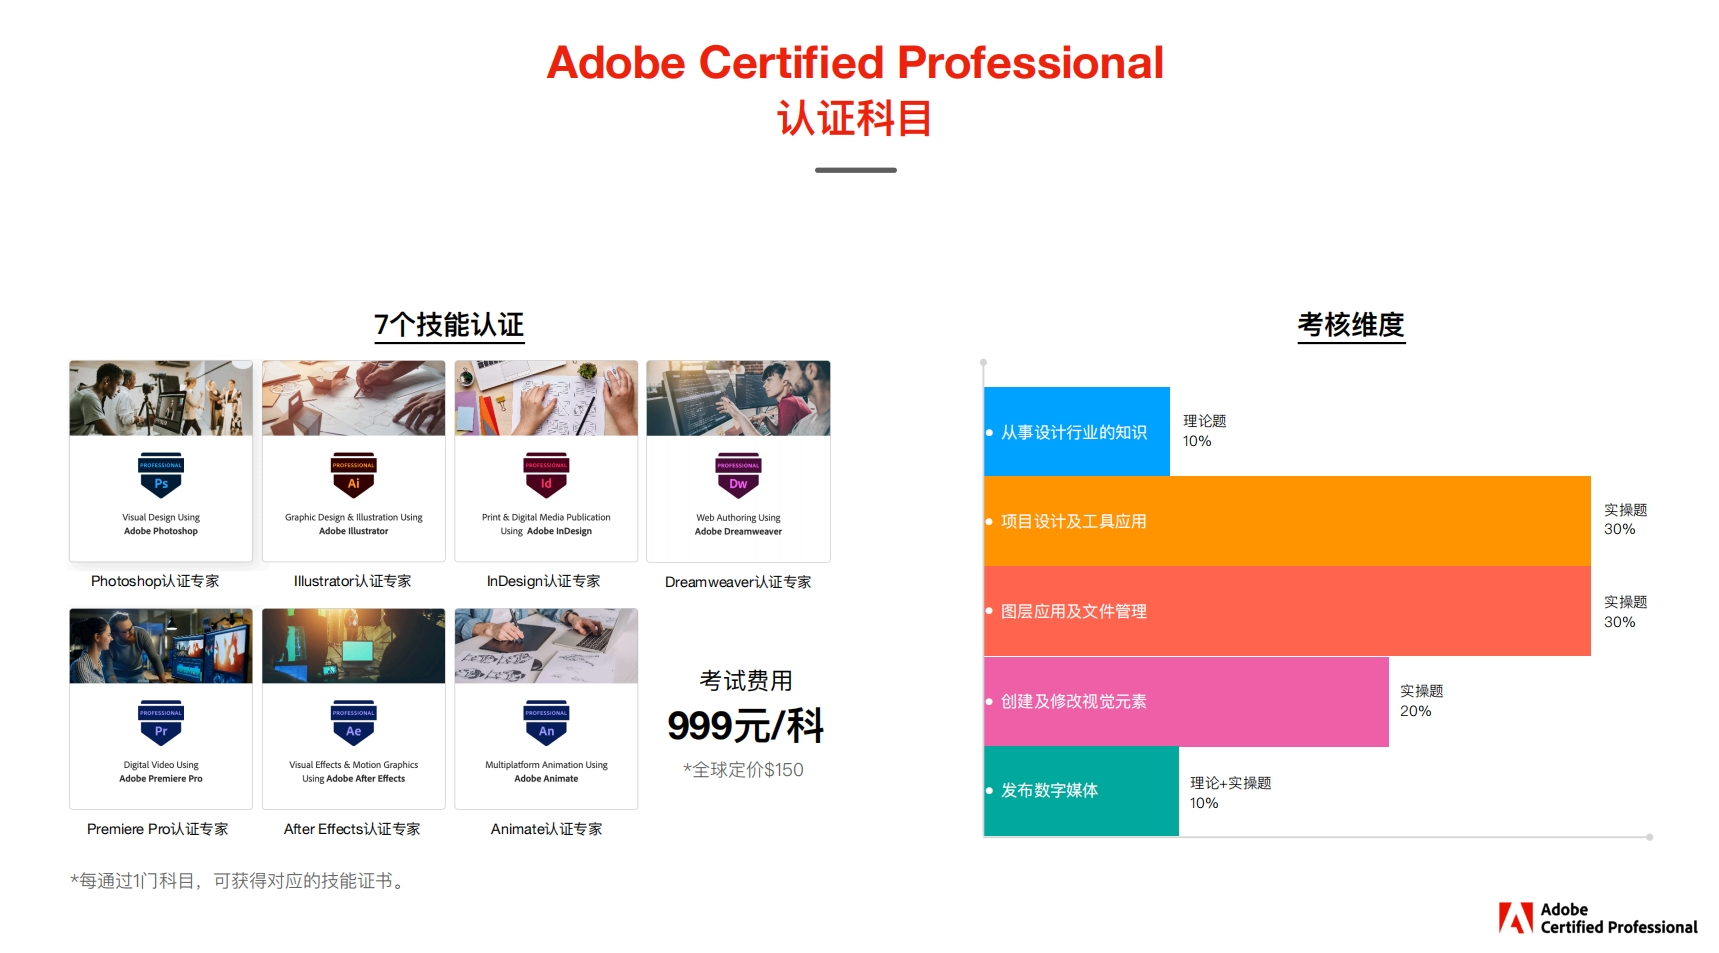Click the Dreamweaver Dw badge
1719x953 pixels.
[x=738, y=477]
